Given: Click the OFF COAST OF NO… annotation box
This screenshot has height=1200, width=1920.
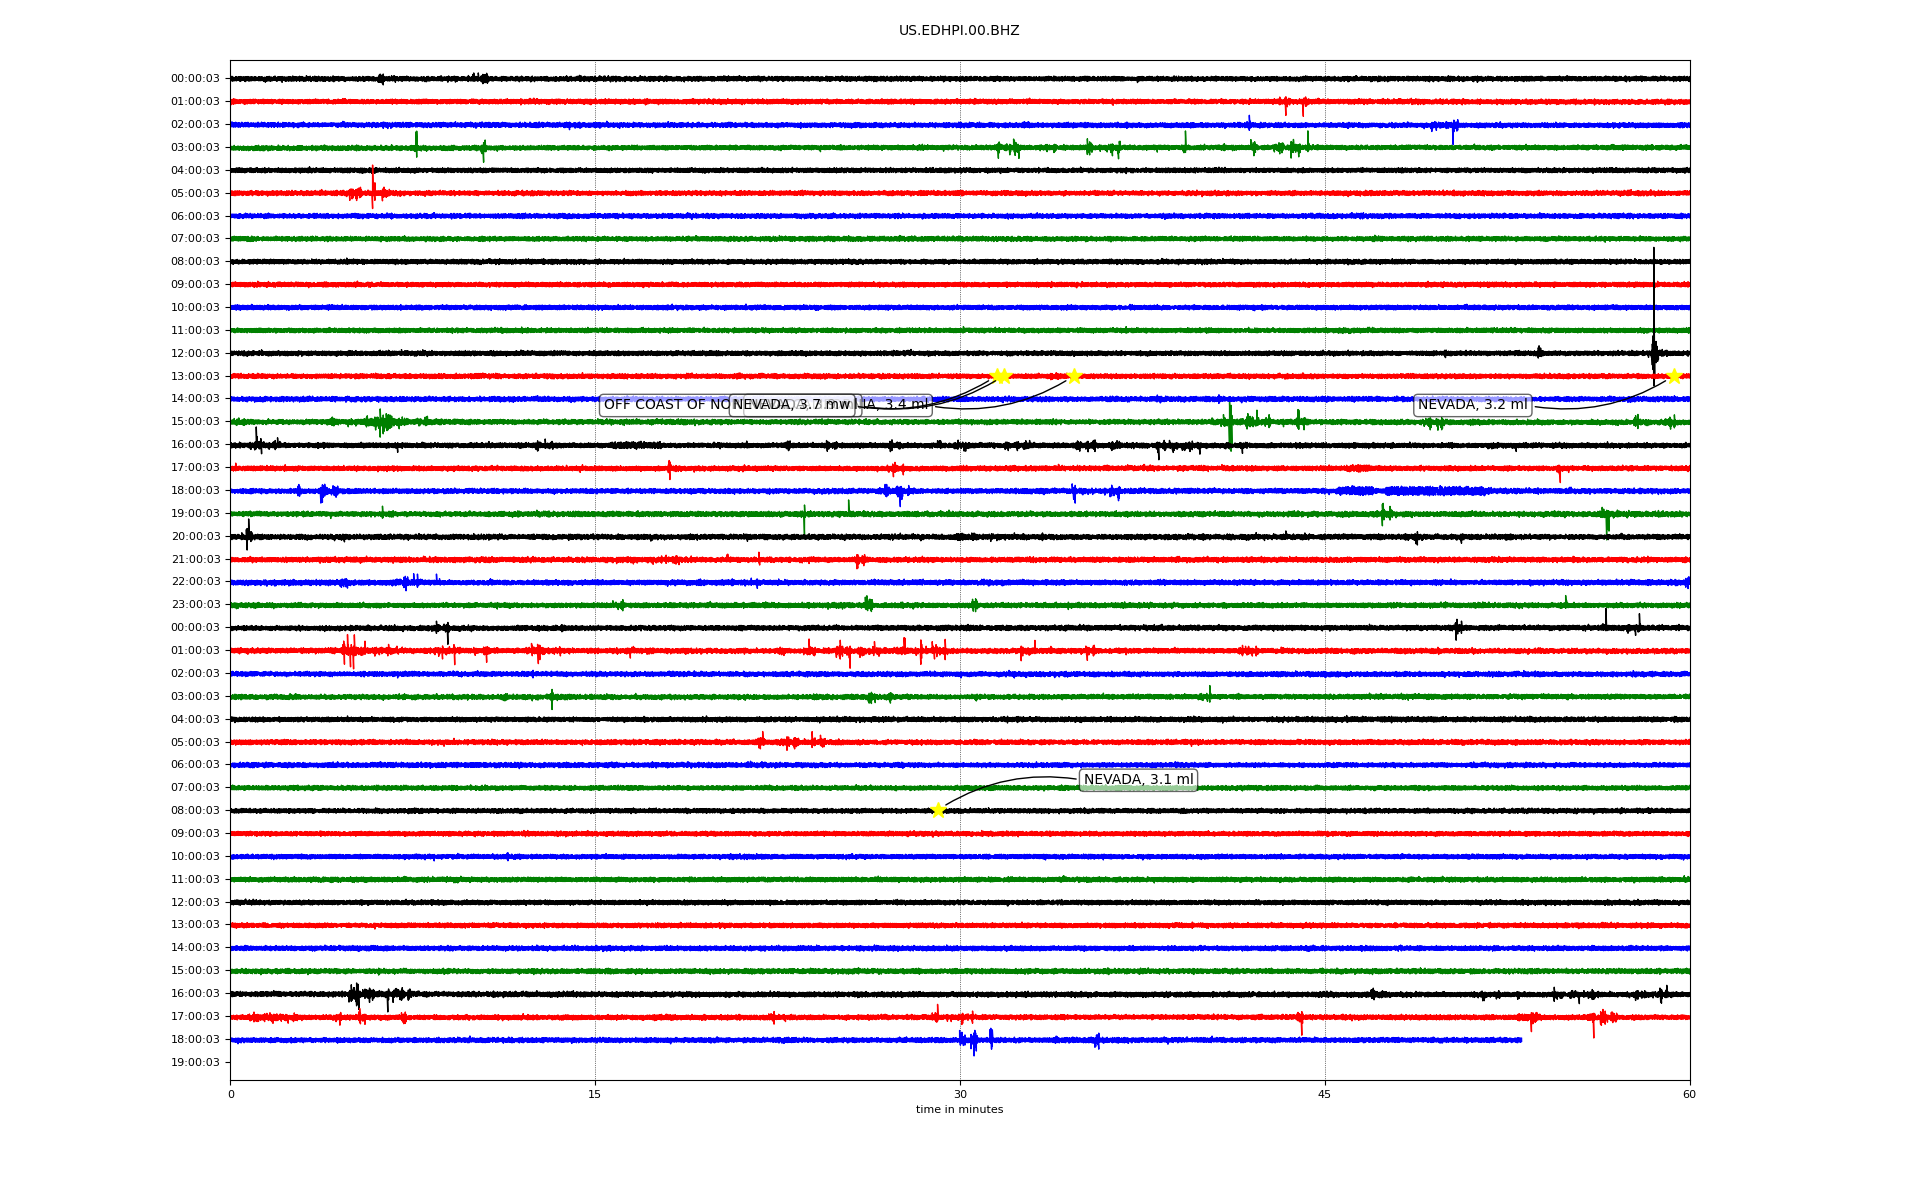Looking at the screenshot, I should click(x=665, y=405).
